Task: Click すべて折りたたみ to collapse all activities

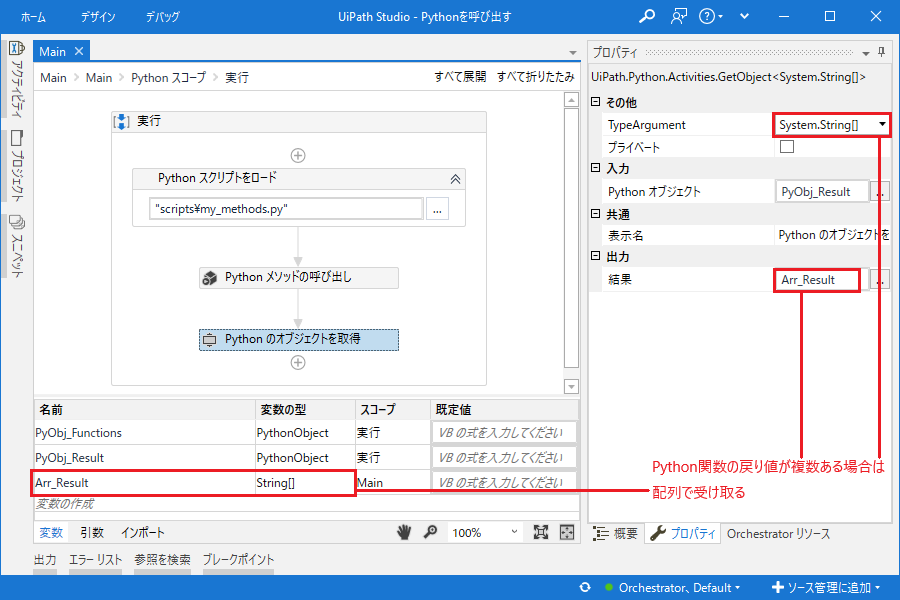Action: tap(535, 76)
